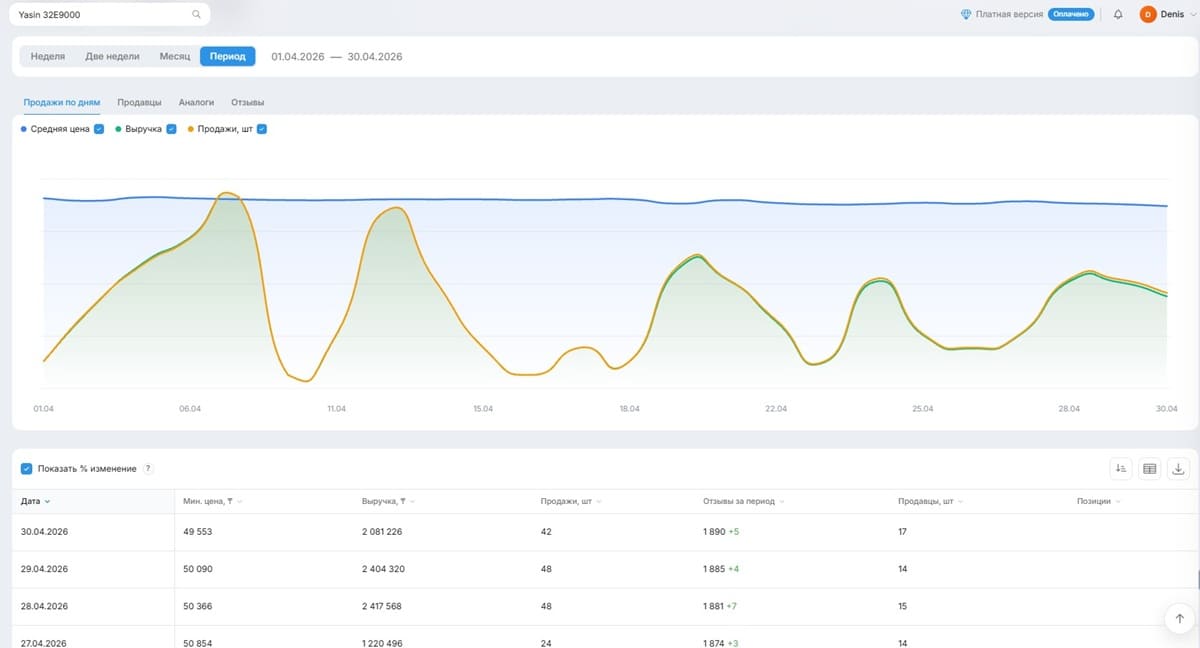
Task: Sort by Отзывы за период column header
Action: click(x=744, y=501)
